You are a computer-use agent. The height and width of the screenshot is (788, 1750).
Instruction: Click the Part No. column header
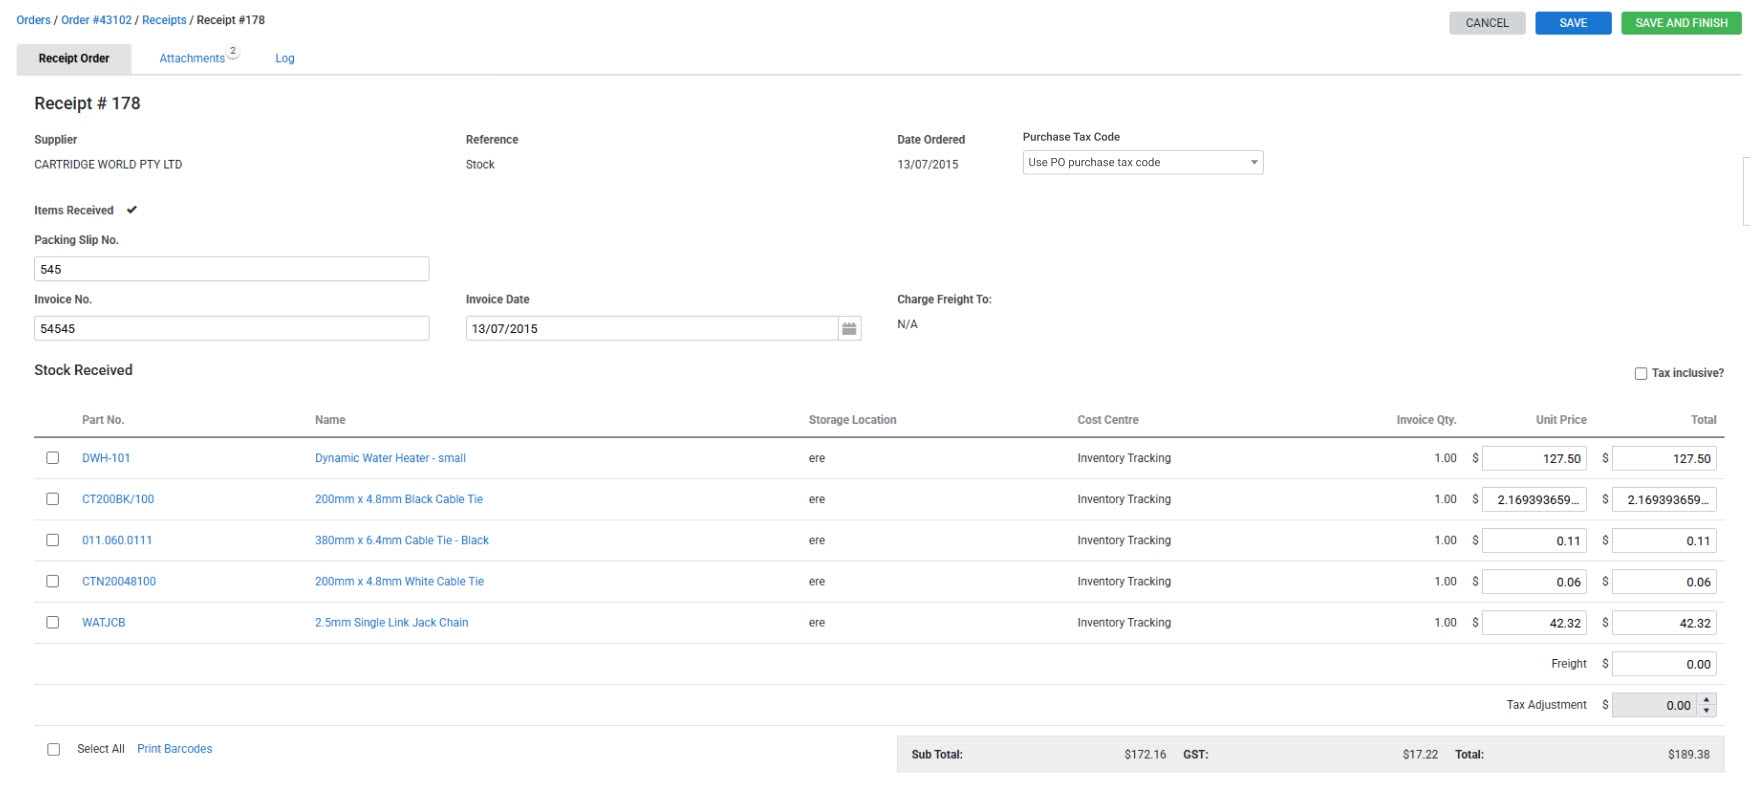[x=103, y=420]
